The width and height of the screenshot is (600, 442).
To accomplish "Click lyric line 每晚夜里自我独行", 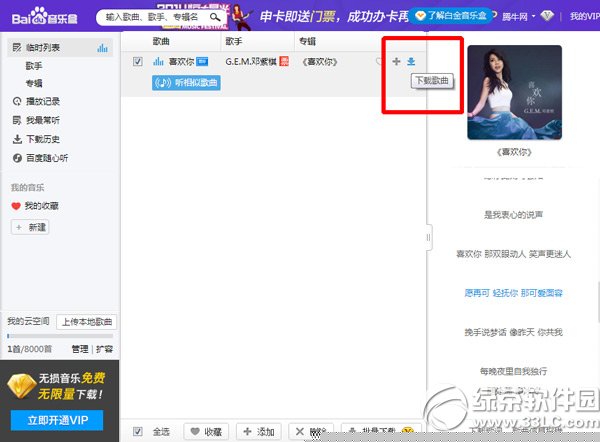I will [514, 371].
